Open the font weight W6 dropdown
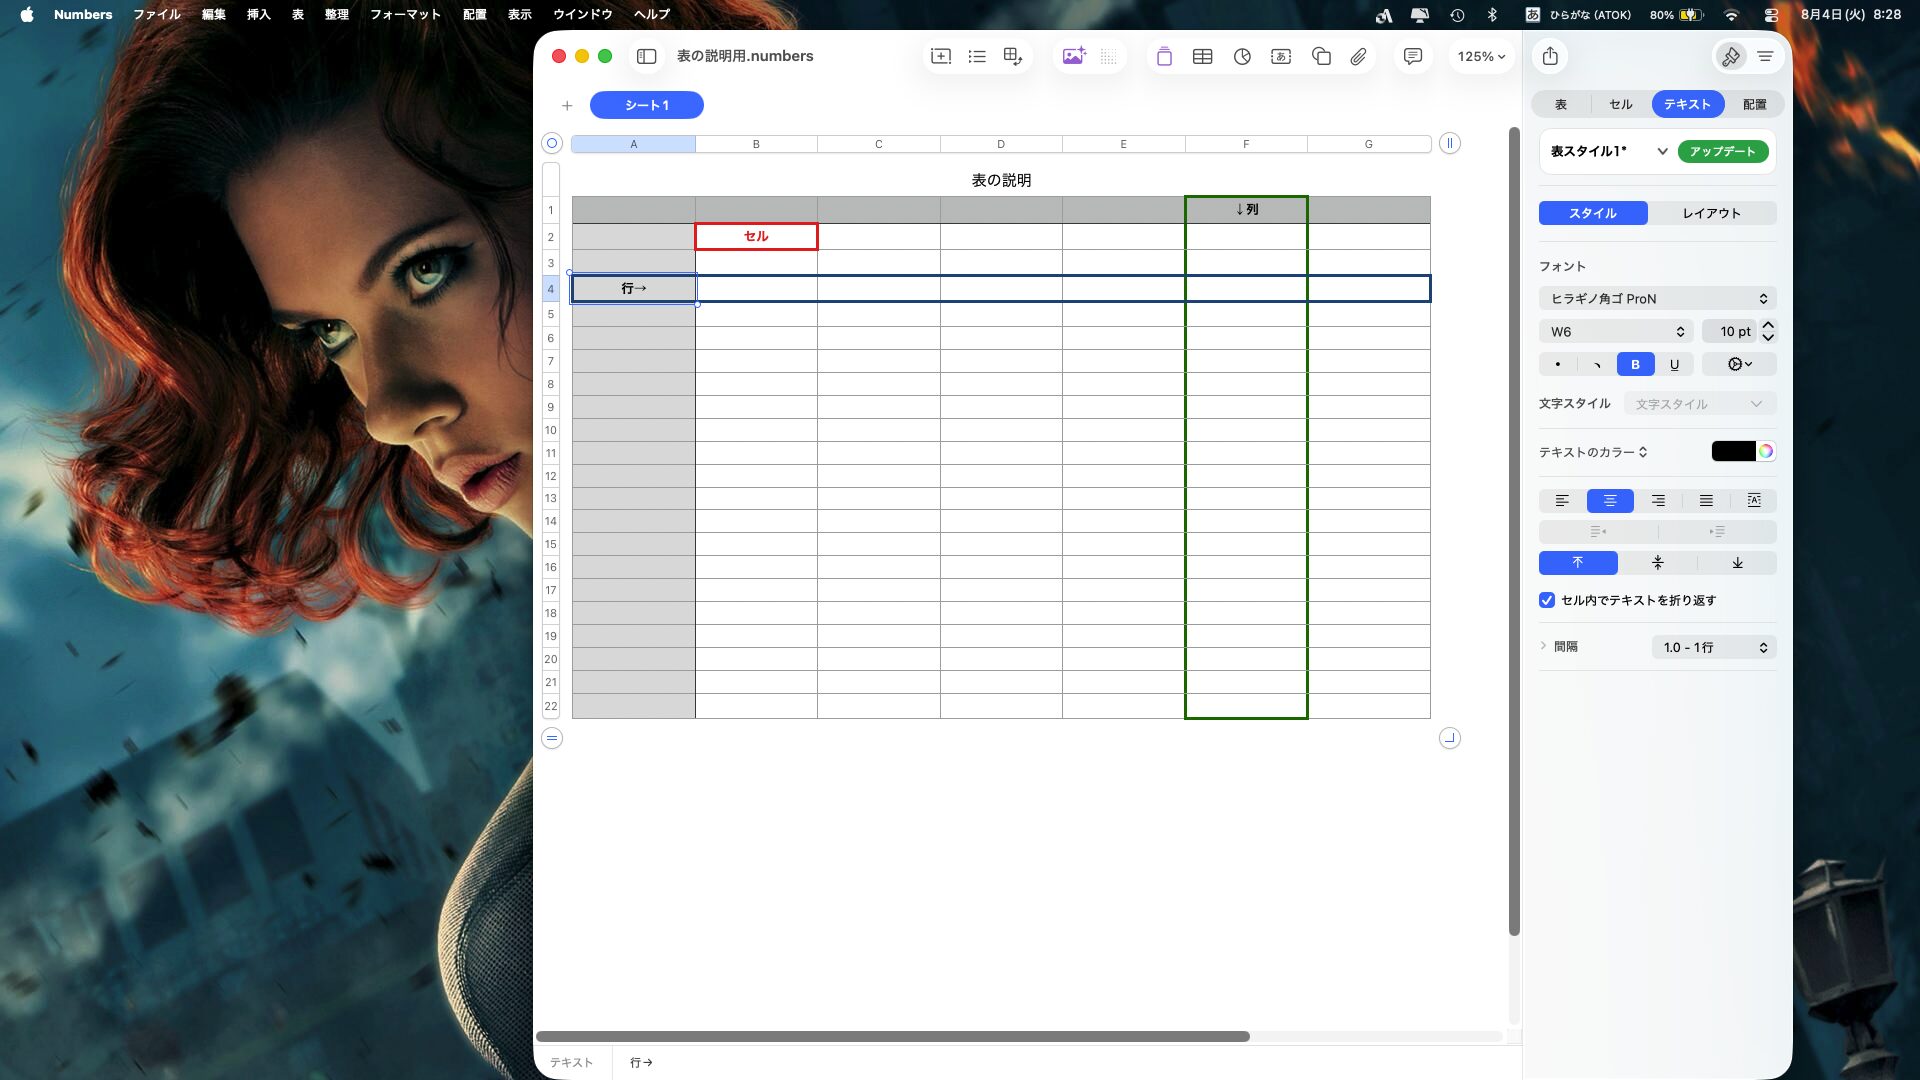 point(1616,332)
